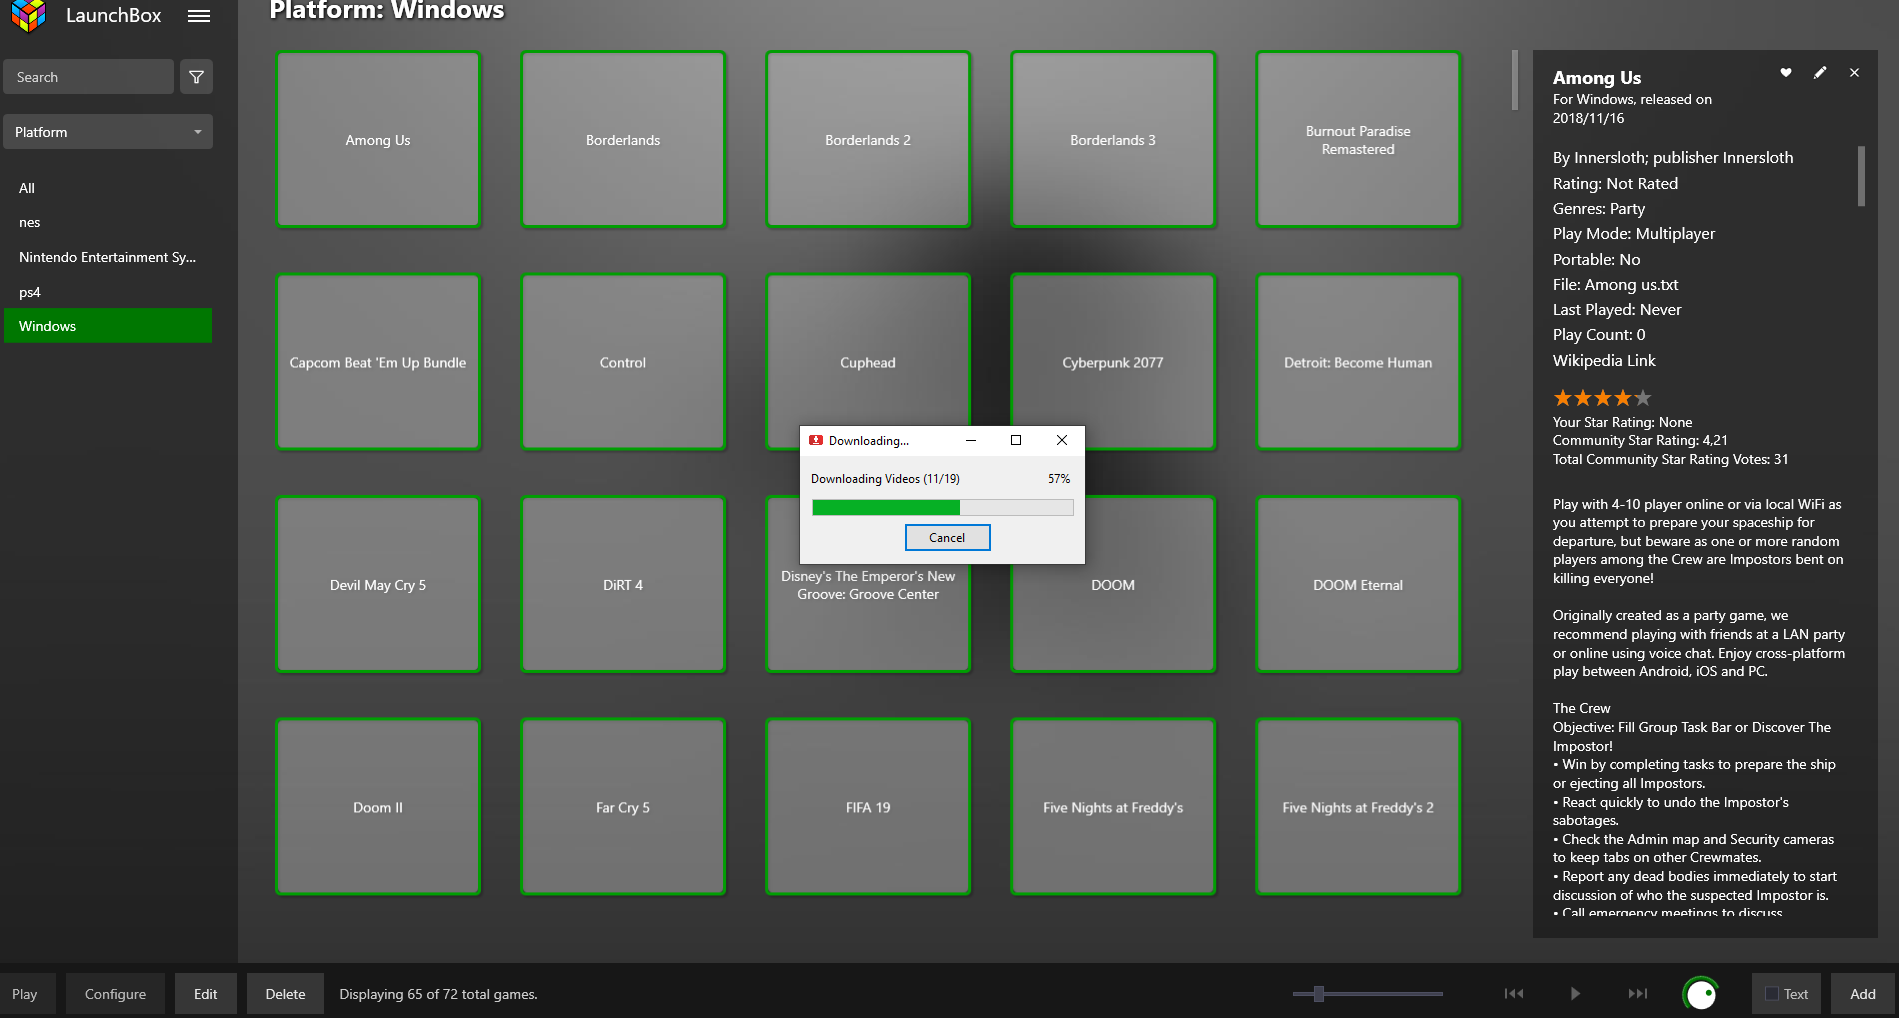Select the Doom II game tile
Image resolution: width=1899 pixels, height=1018 pixels.
(x=378, y=807)
